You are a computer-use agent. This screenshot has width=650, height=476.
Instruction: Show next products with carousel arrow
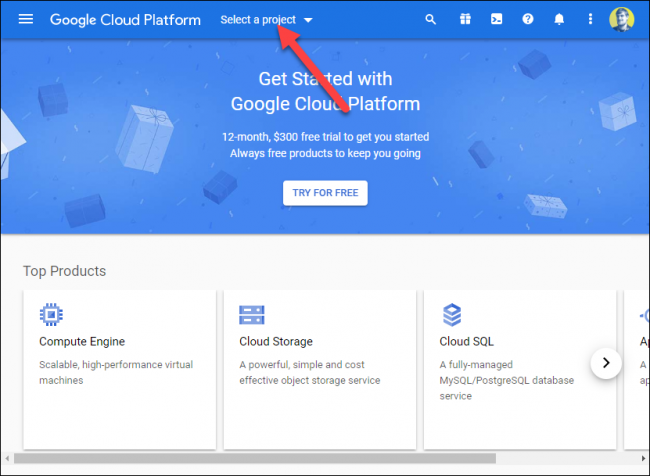coord(606,363)
